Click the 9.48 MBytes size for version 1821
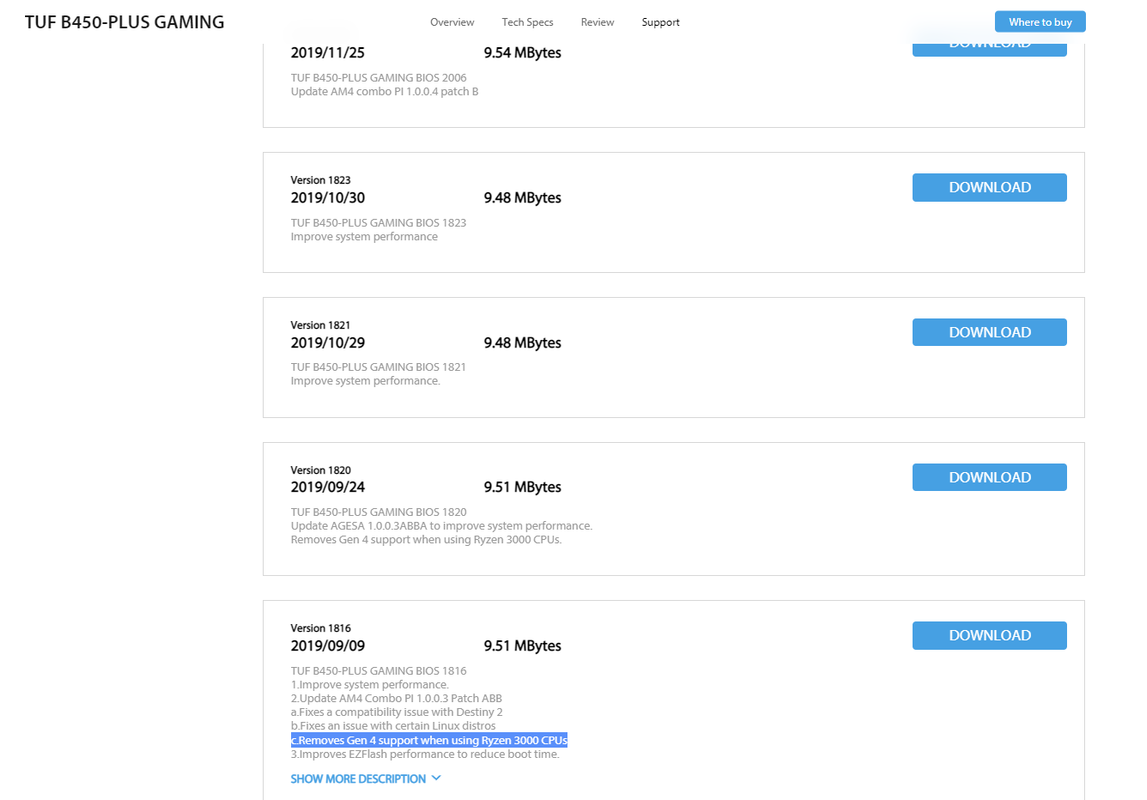Screen dimensions: 1147x800 tap(522, 342)
